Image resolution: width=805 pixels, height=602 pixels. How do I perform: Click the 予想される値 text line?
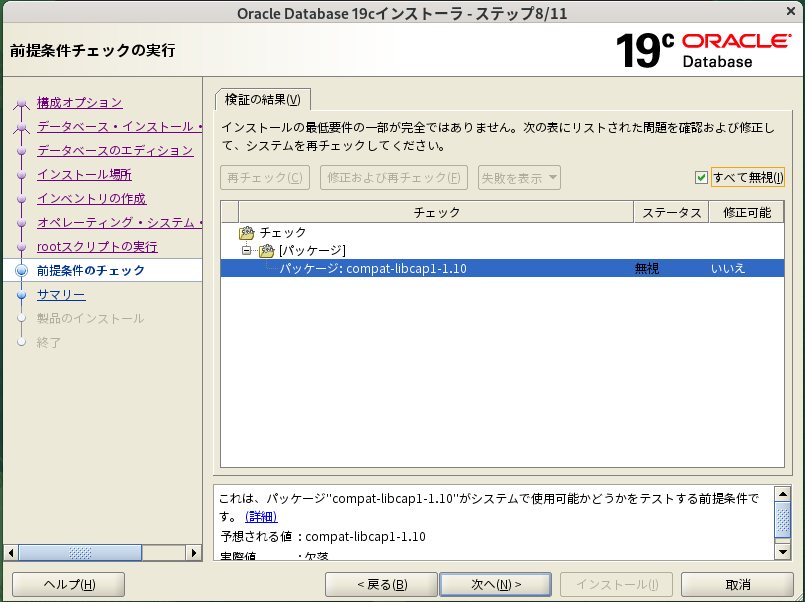[323, 537]
